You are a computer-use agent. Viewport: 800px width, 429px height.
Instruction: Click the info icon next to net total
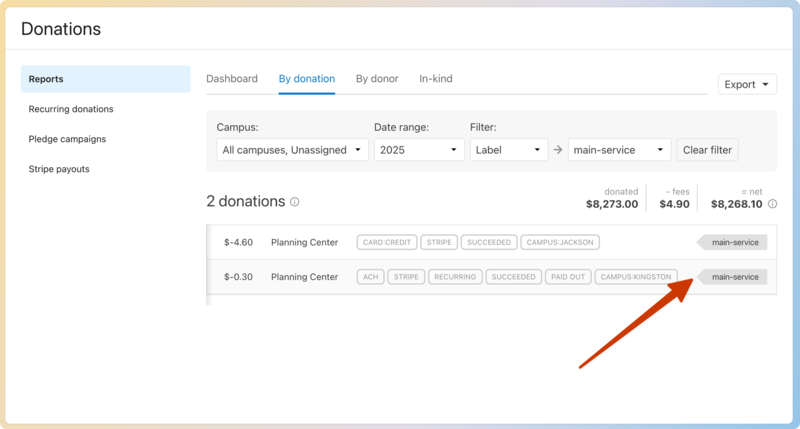[772, 204]
